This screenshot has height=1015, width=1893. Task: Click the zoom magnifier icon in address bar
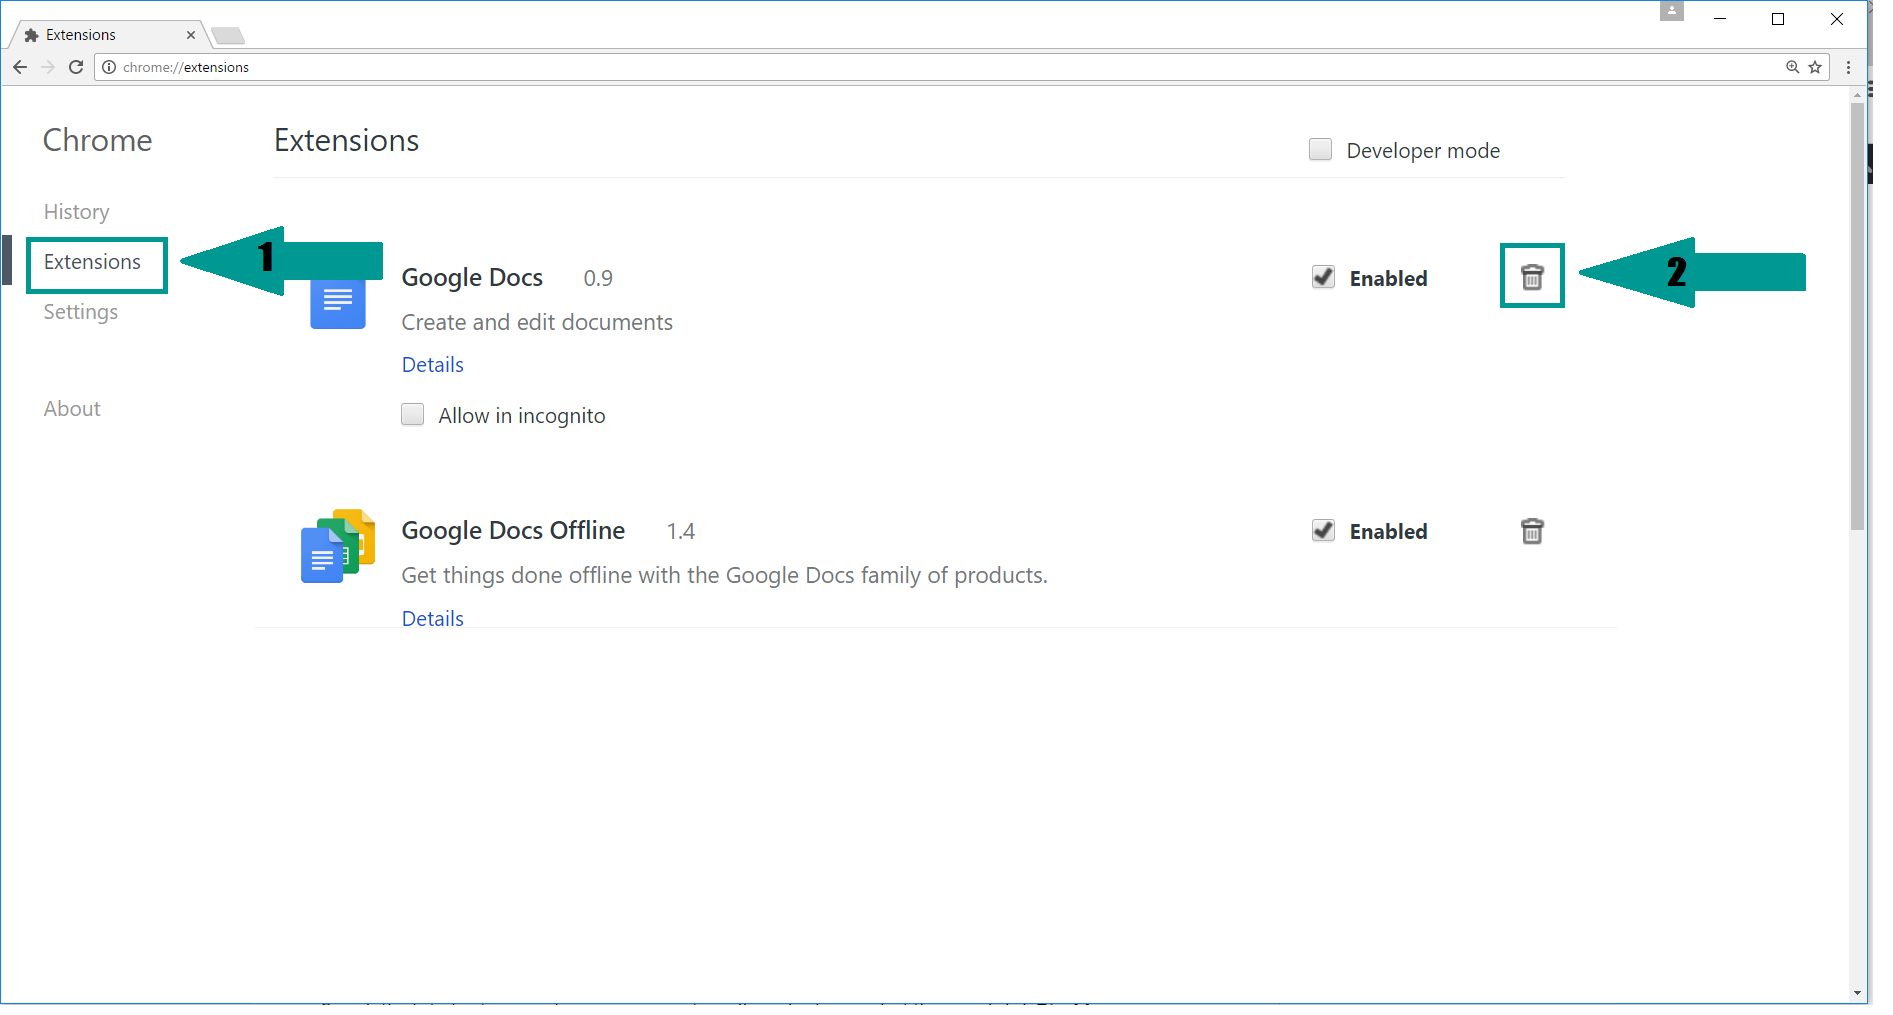coord(1792,67)
